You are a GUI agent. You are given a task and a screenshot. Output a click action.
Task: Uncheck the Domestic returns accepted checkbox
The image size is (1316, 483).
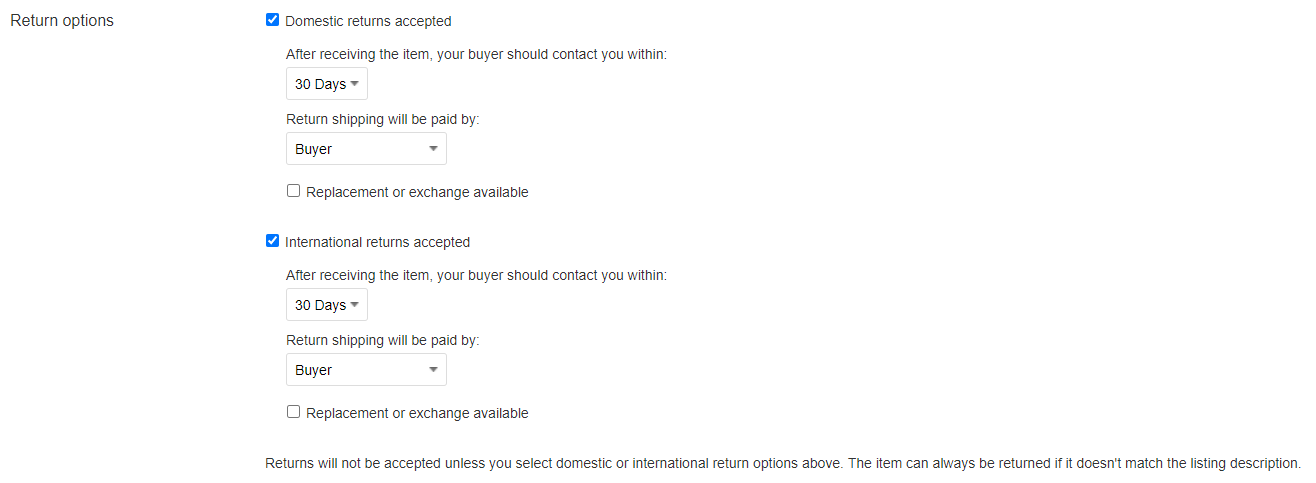[x=272, y=20]
